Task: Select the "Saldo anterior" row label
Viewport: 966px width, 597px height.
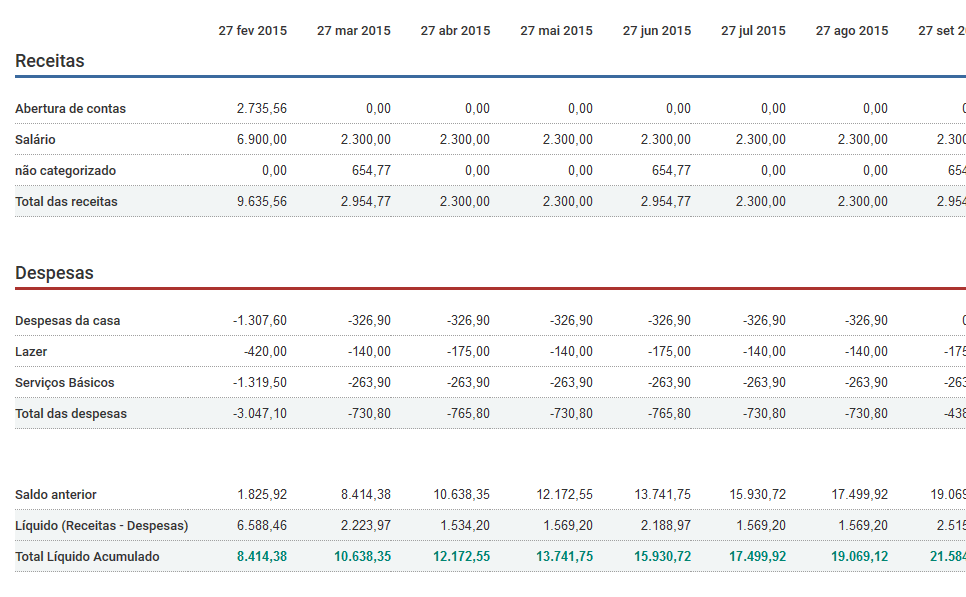Action: (55, 495)
